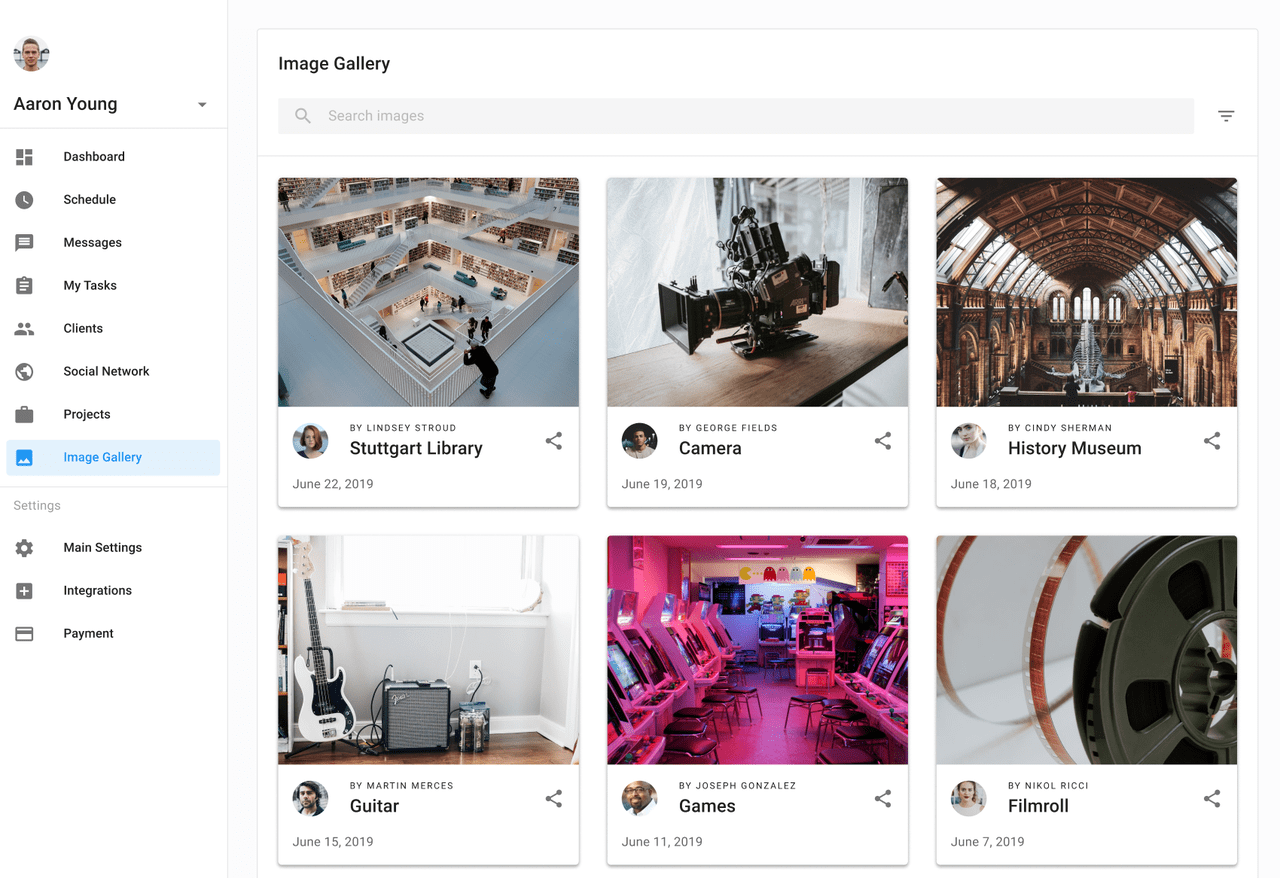1280x878 pixels.
Task: Click the date June 11, 2019
Action: tap(662, 842)
